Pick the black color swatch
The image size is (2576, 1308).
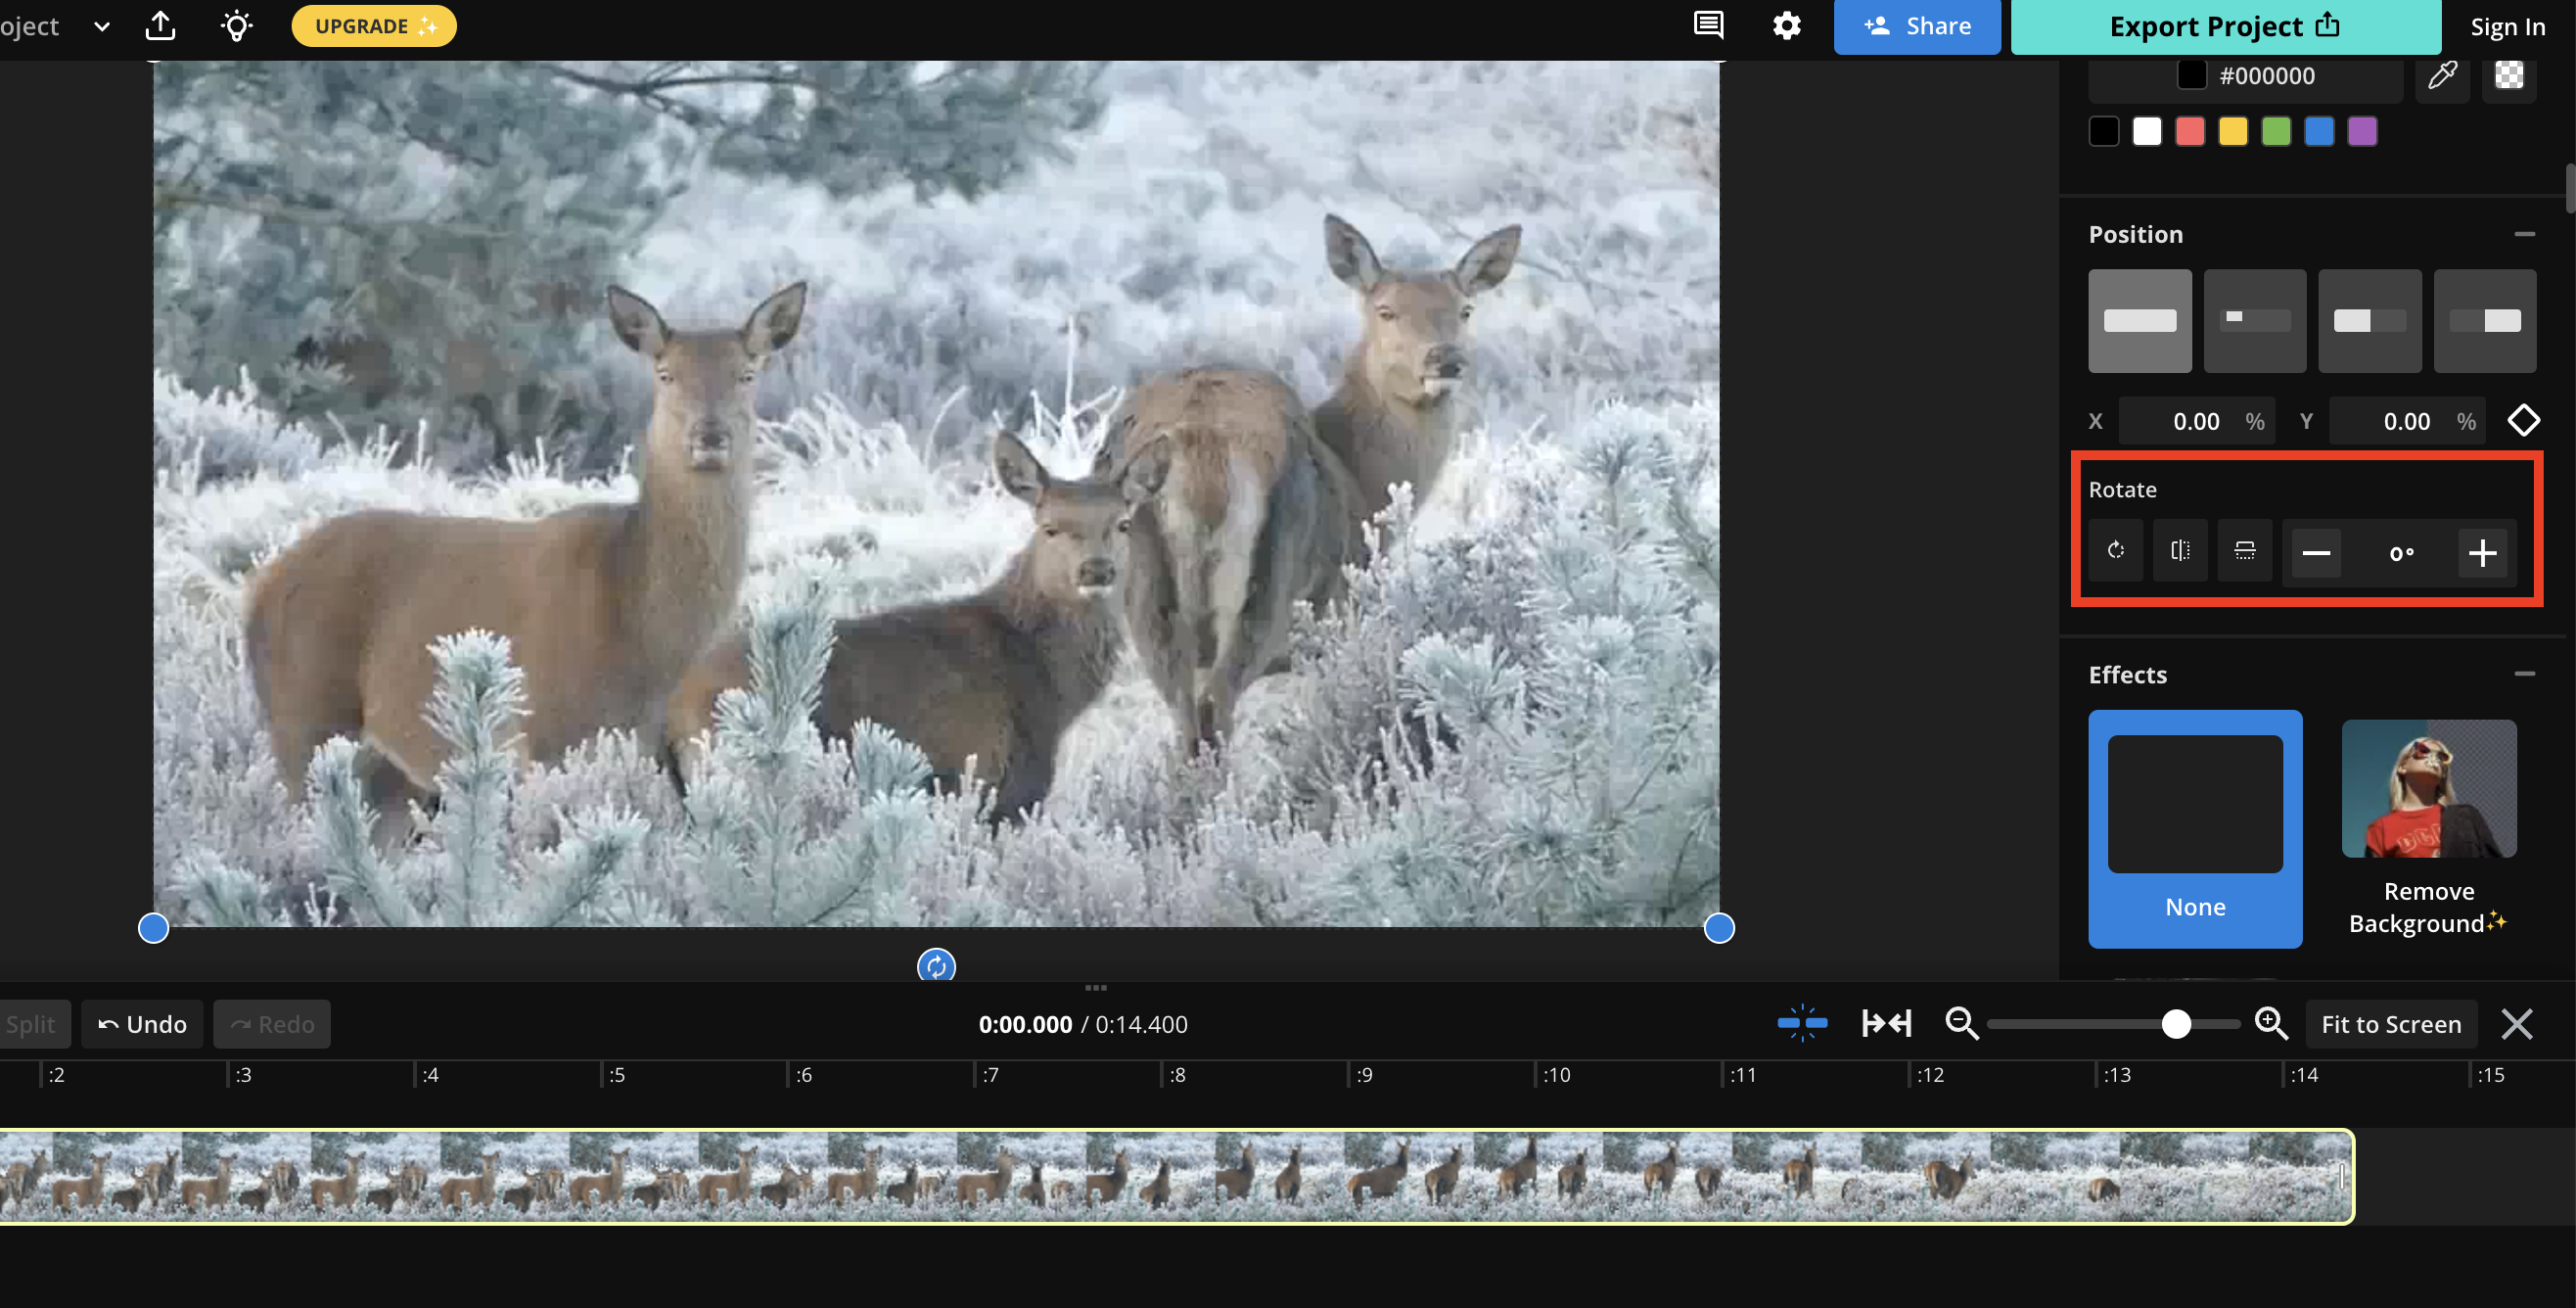pyautogui.click(x=2104, y=131)
